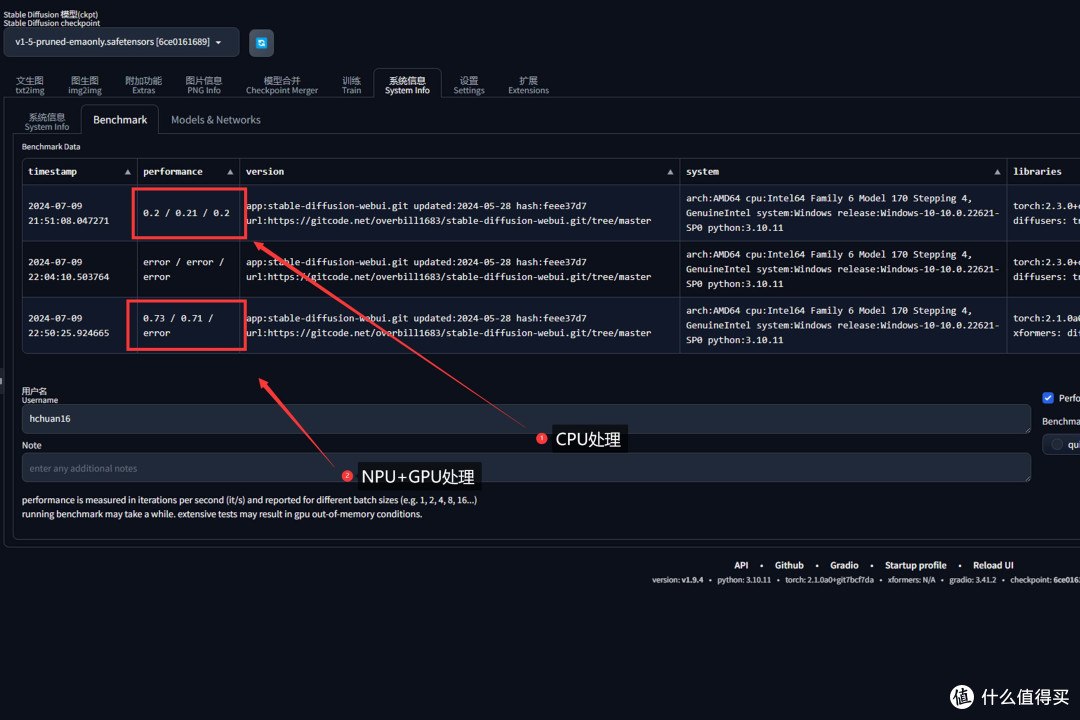Toggle the Perfo... checkbox on the right
The width and height of the screenshot is (1080, 720).
tap(1048, 398)
